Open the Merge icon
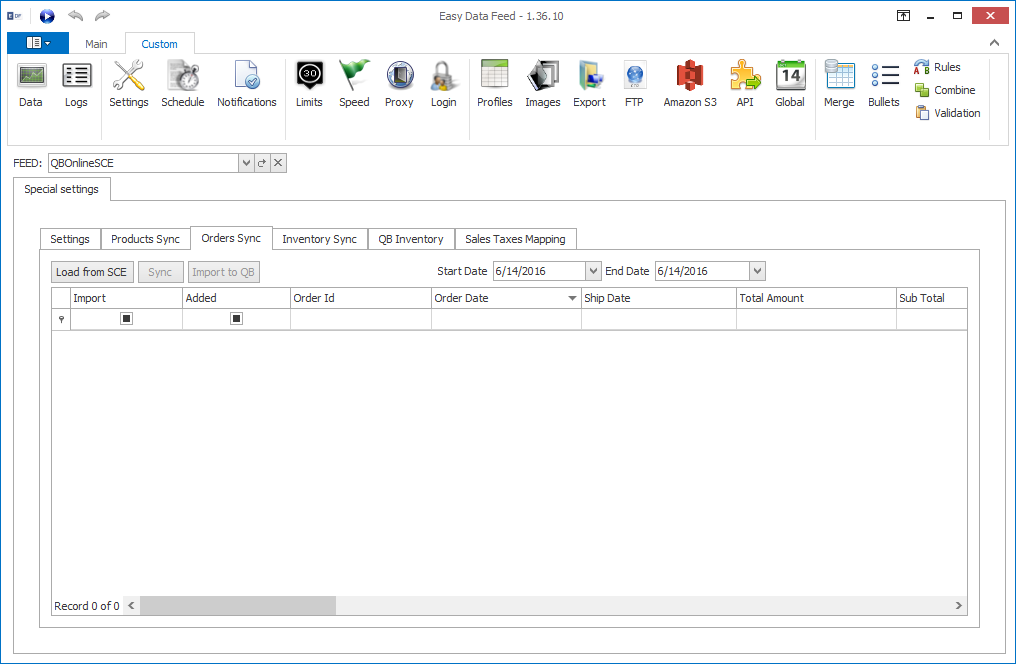Image resolution: width=1016 pixels, height=664 pixels. pos(839,84)
